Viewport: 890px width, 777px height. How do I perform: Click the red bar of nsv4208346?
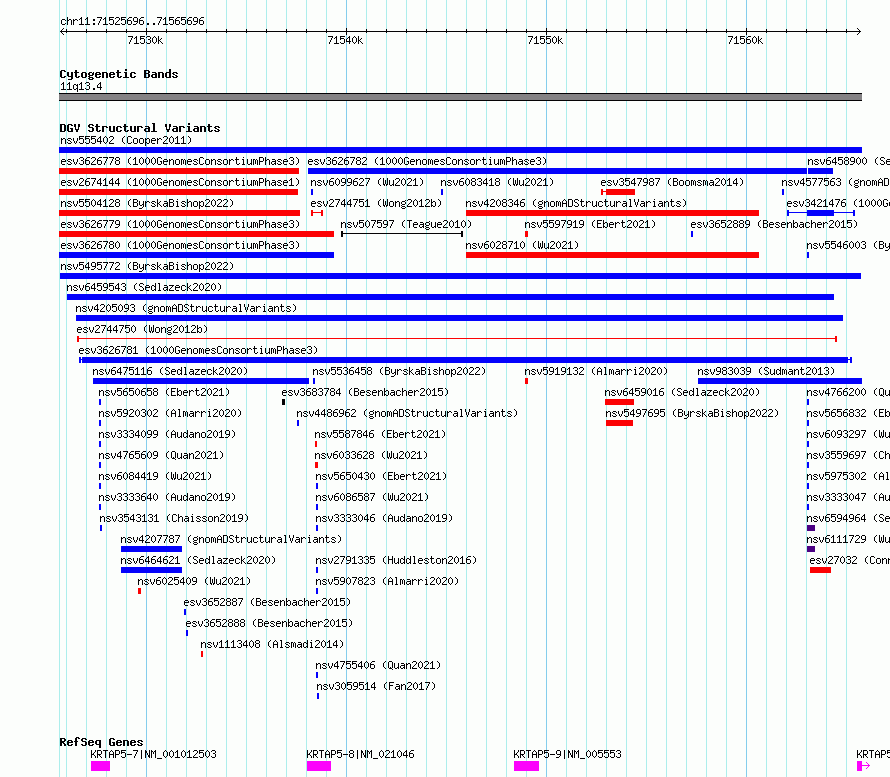pyautogui.click(x=612, y=213)
